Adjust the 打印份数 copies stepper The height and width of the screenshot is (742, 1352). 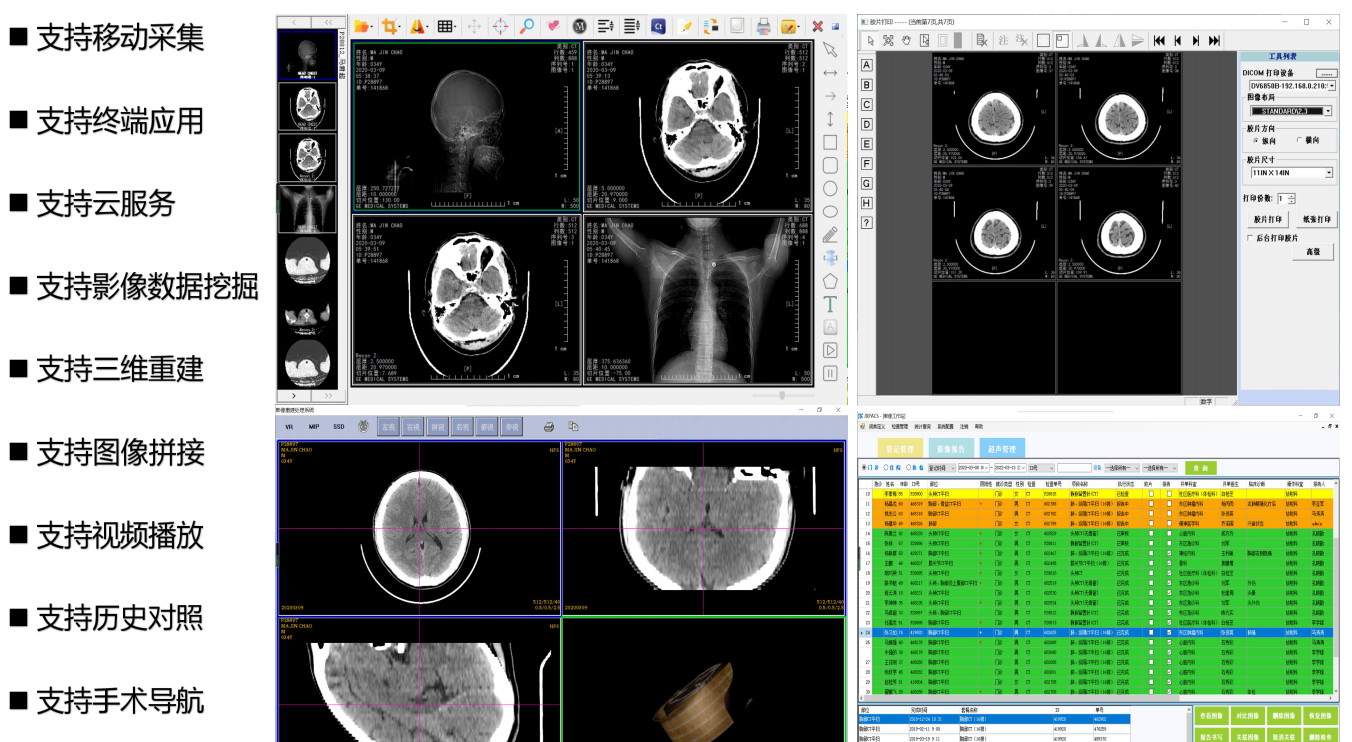(1291, 199)
